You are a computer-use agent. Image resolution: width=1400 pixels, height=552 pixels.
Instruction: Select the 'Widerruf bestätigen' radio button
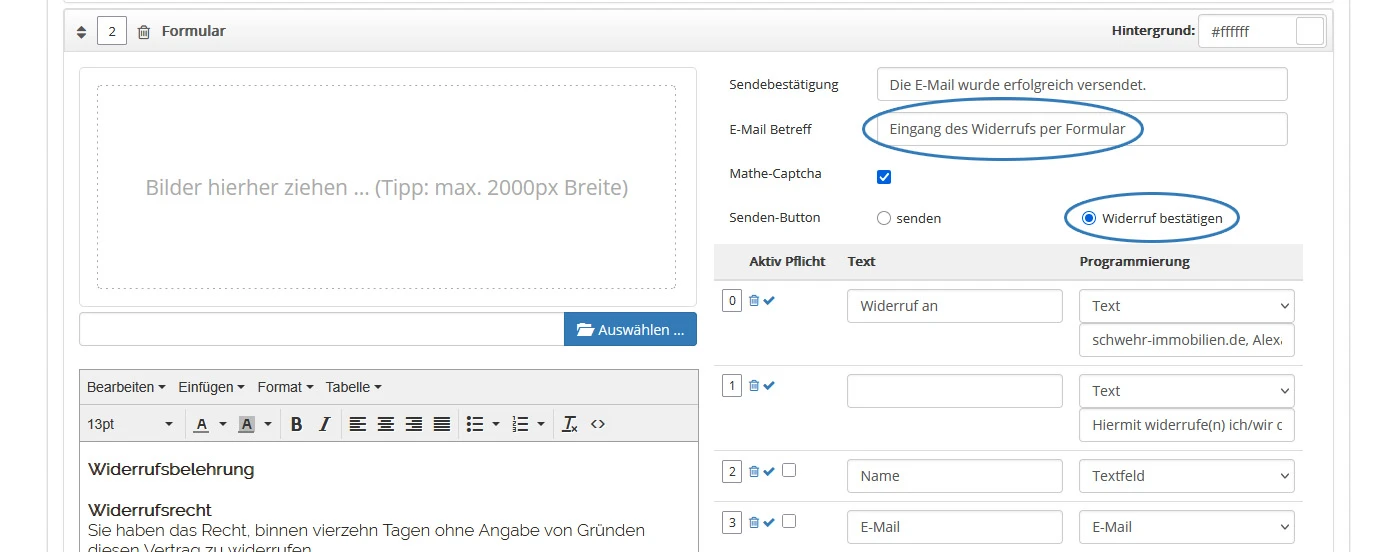[1089, 218]
